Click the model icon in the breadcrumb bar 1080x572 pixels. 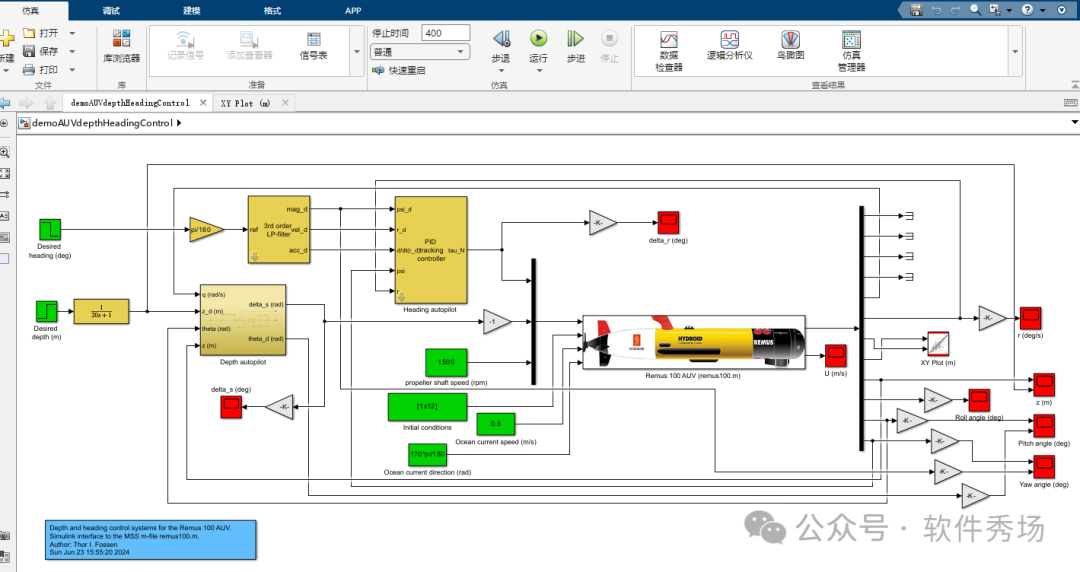24,123
